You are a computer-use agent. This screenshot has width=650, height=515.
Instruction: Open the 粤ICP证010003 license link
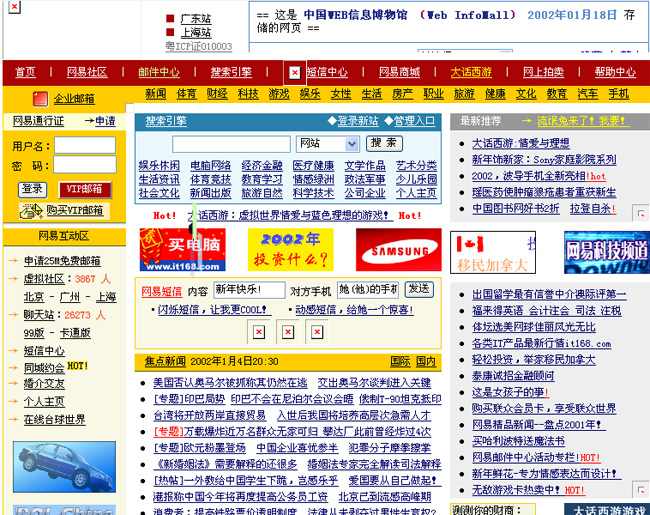pyautogui.click(x=199, y=46)
